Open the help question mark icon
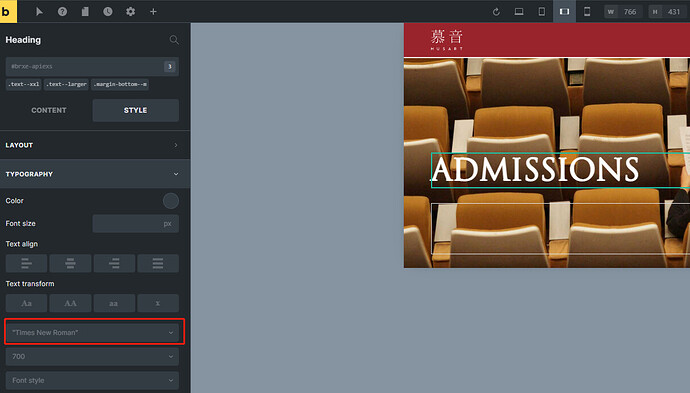 coord(62,12)
